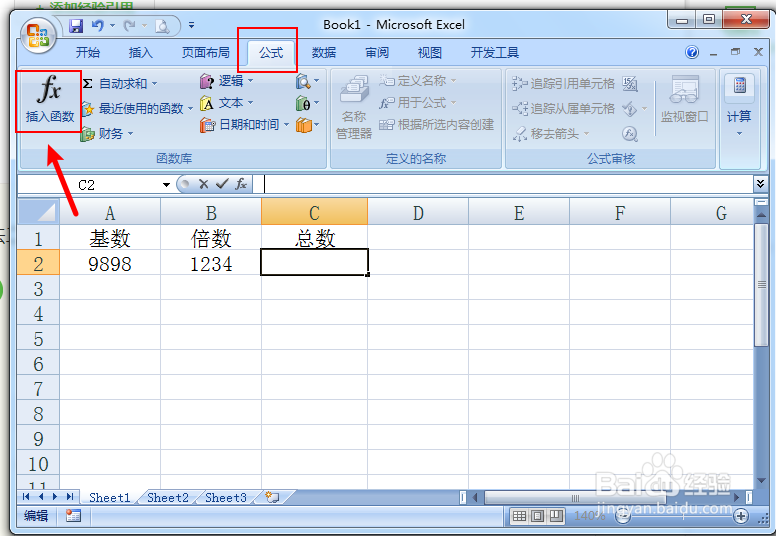The image size is (776, 536).
Task: Switch to Normal view in status bar
Action: 519,516
